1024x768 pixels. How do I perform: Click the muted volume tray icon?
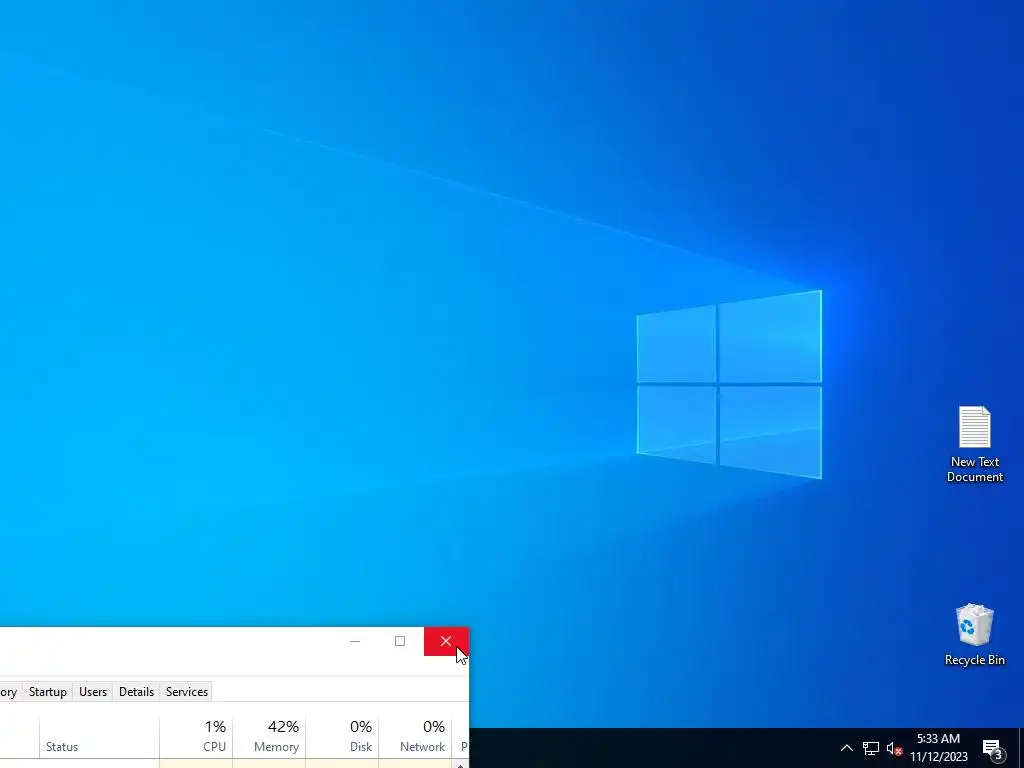click(x=894, y=748)
